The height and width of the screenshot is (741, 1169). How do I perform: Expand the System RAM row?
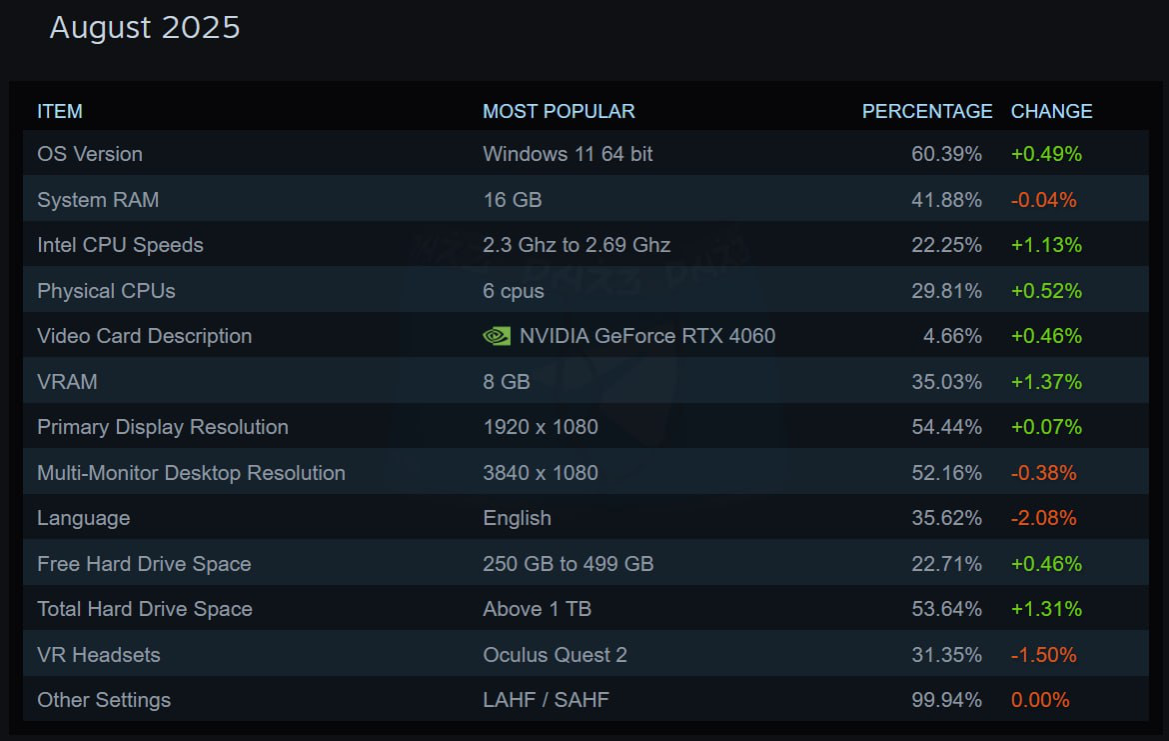[x=585, y=199]
